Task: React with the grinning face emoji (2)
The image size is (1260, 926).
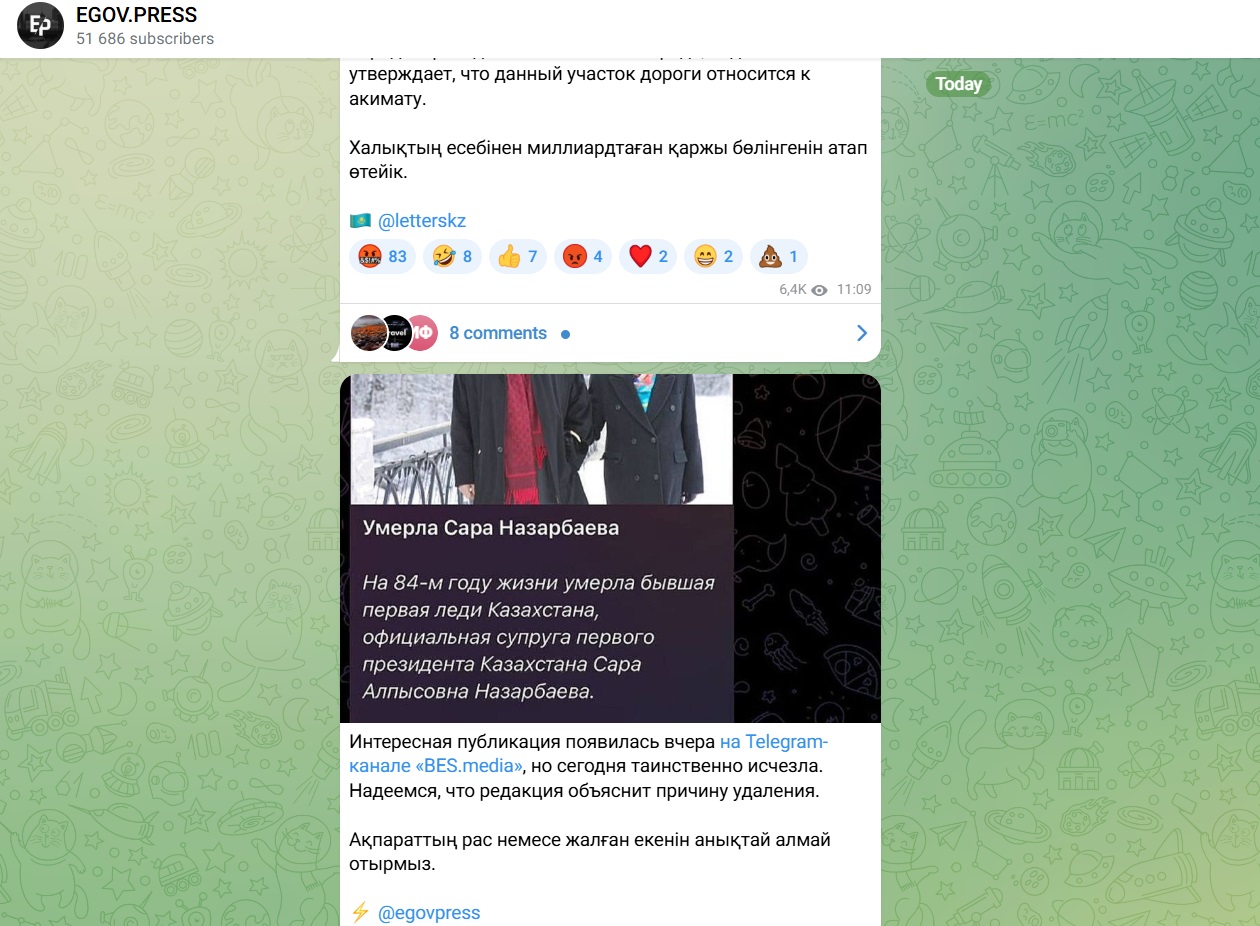Action: tap(713, 257)
